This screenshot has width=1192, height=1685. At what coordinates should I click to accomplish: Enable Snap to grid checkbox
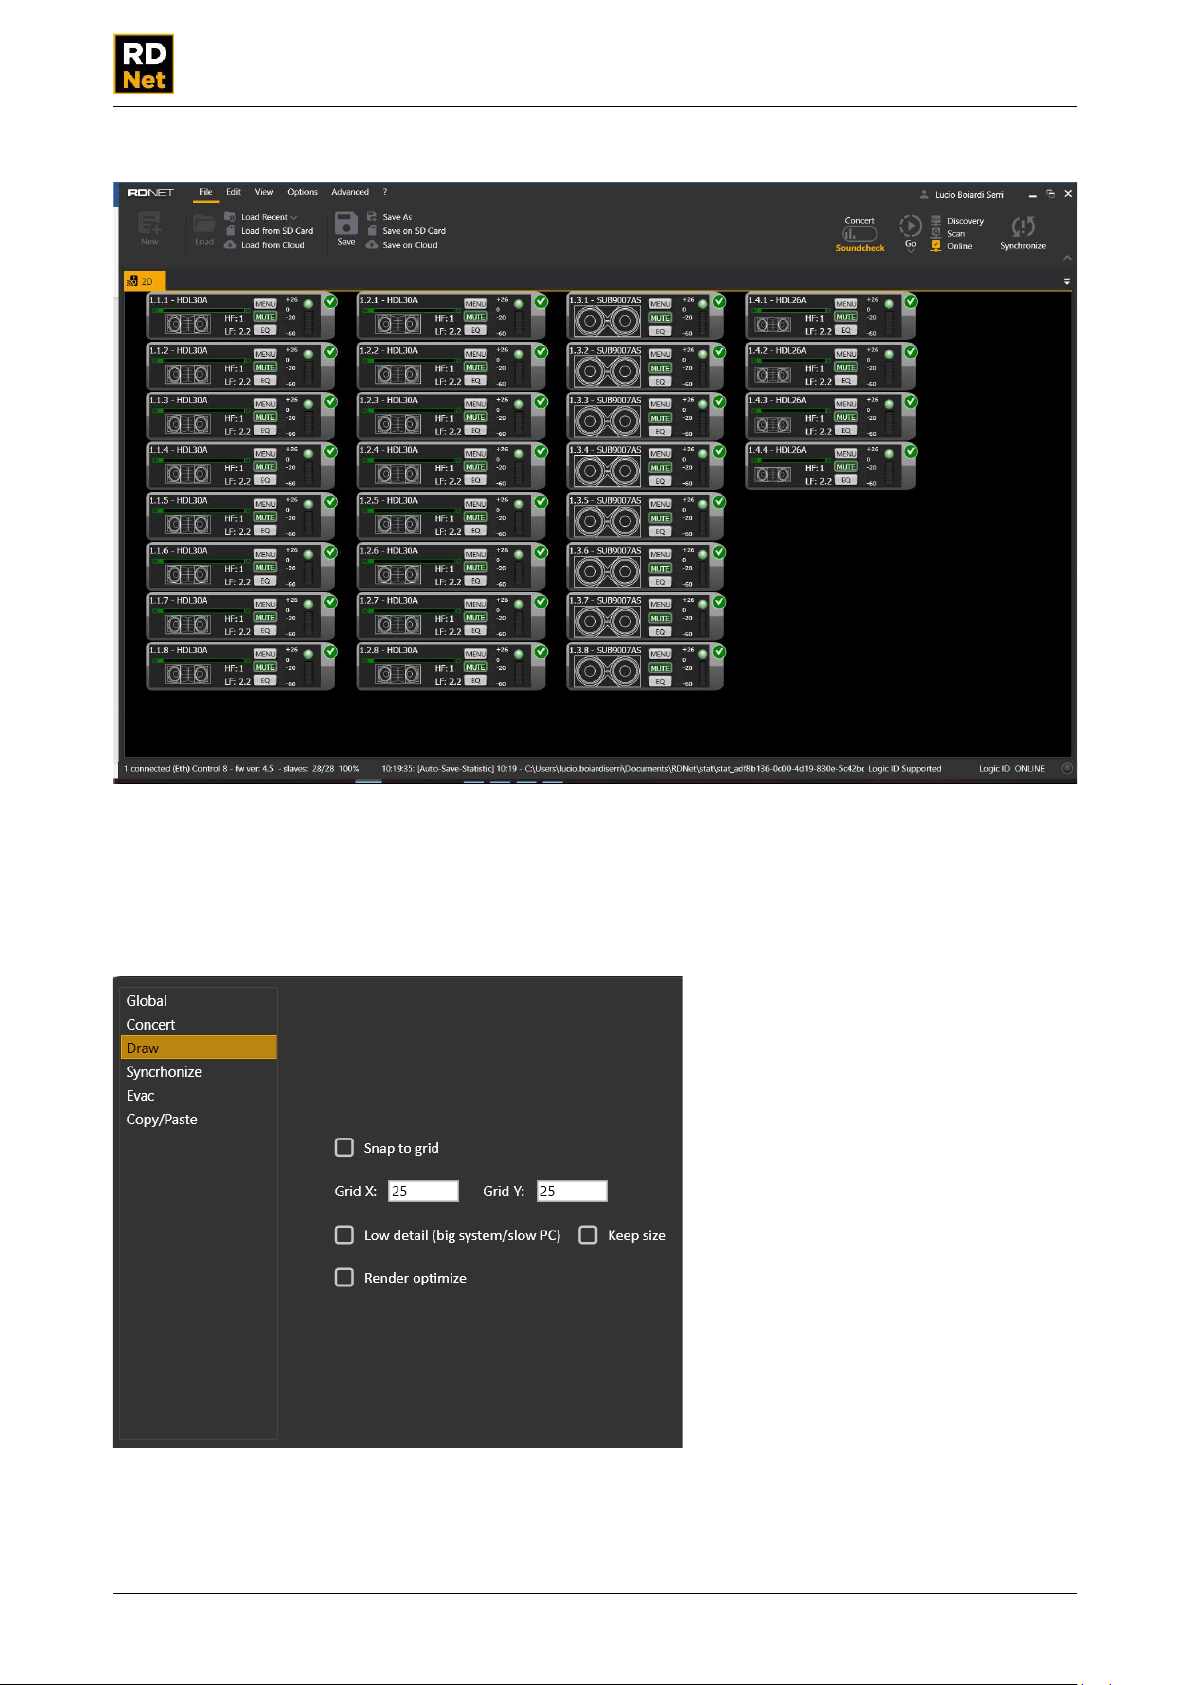(344, 1147)
